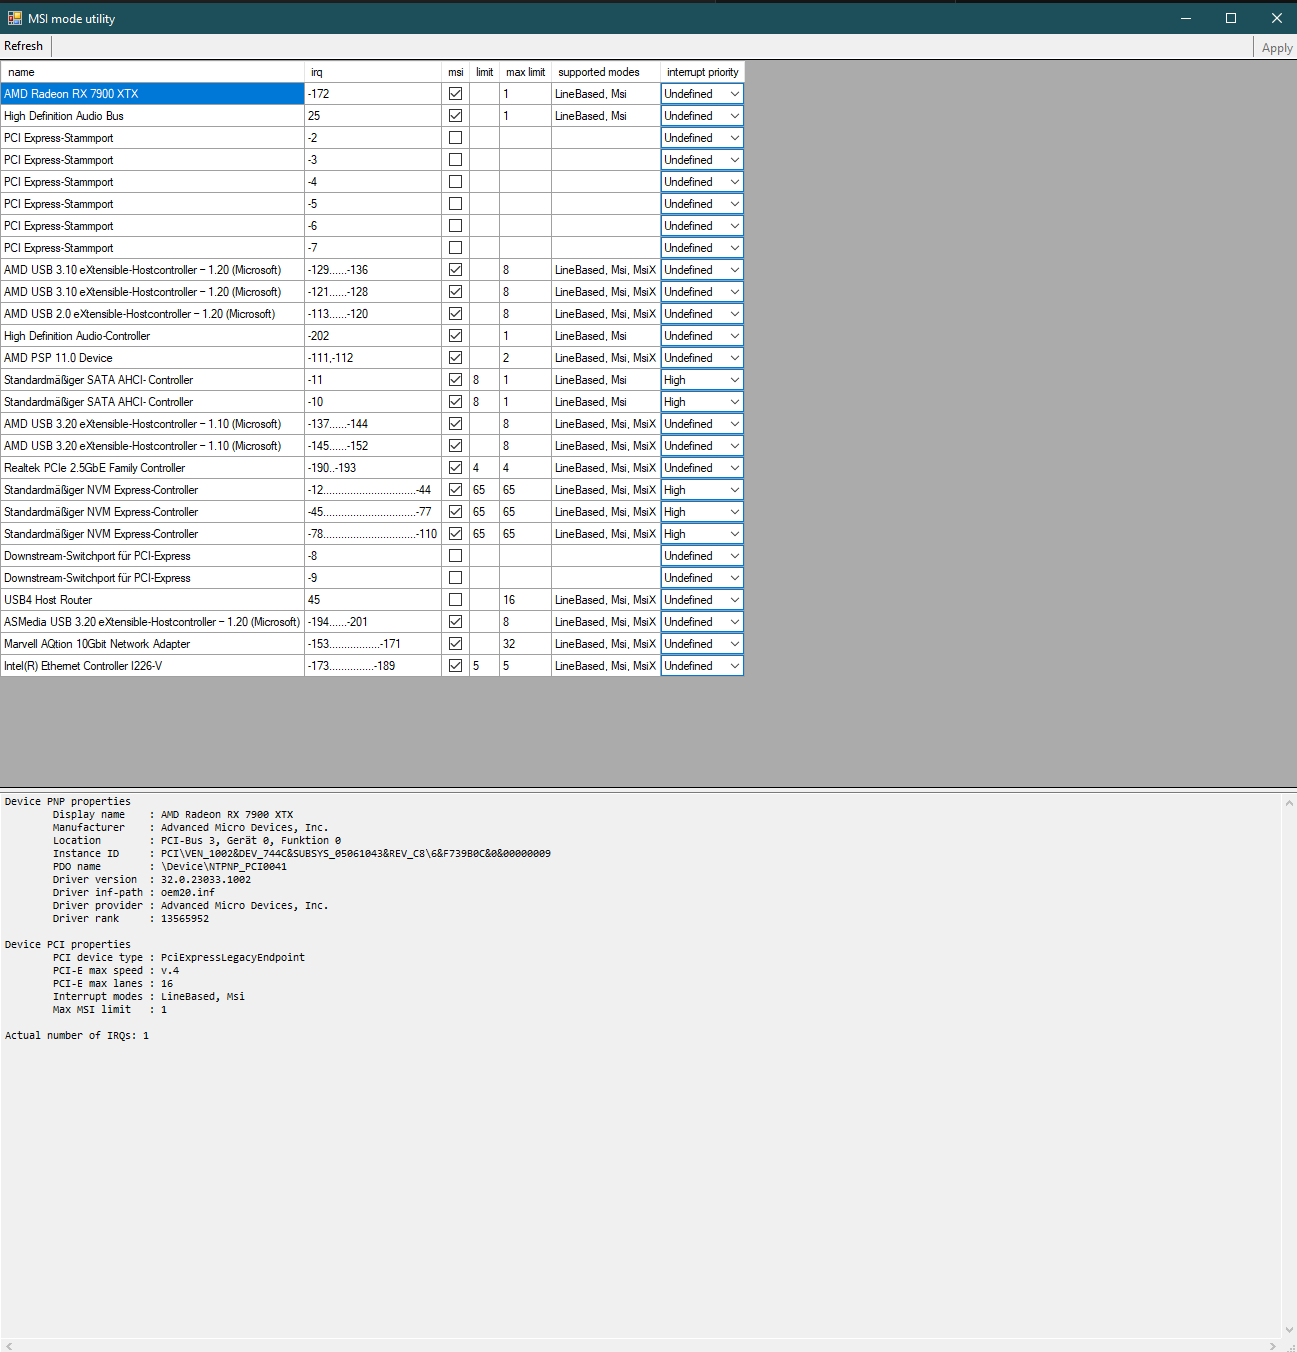
Task: Click properties pane scroll down arrow
Action: tap(1289, 1330)
